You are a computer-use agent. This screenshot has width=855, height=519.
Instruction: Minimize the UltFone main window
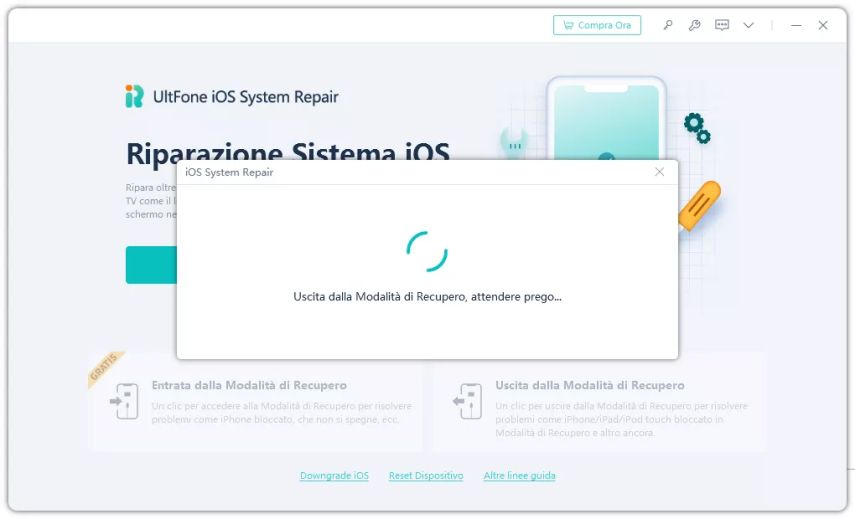pyautogui.click(x=796, y=25)
